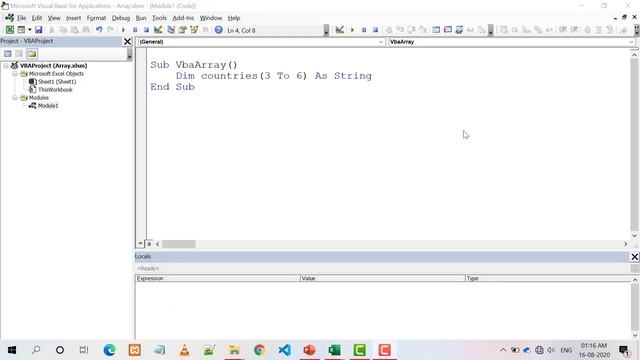Click the Value column header
This screenshot has width=640, height=360.
(382, 278)
